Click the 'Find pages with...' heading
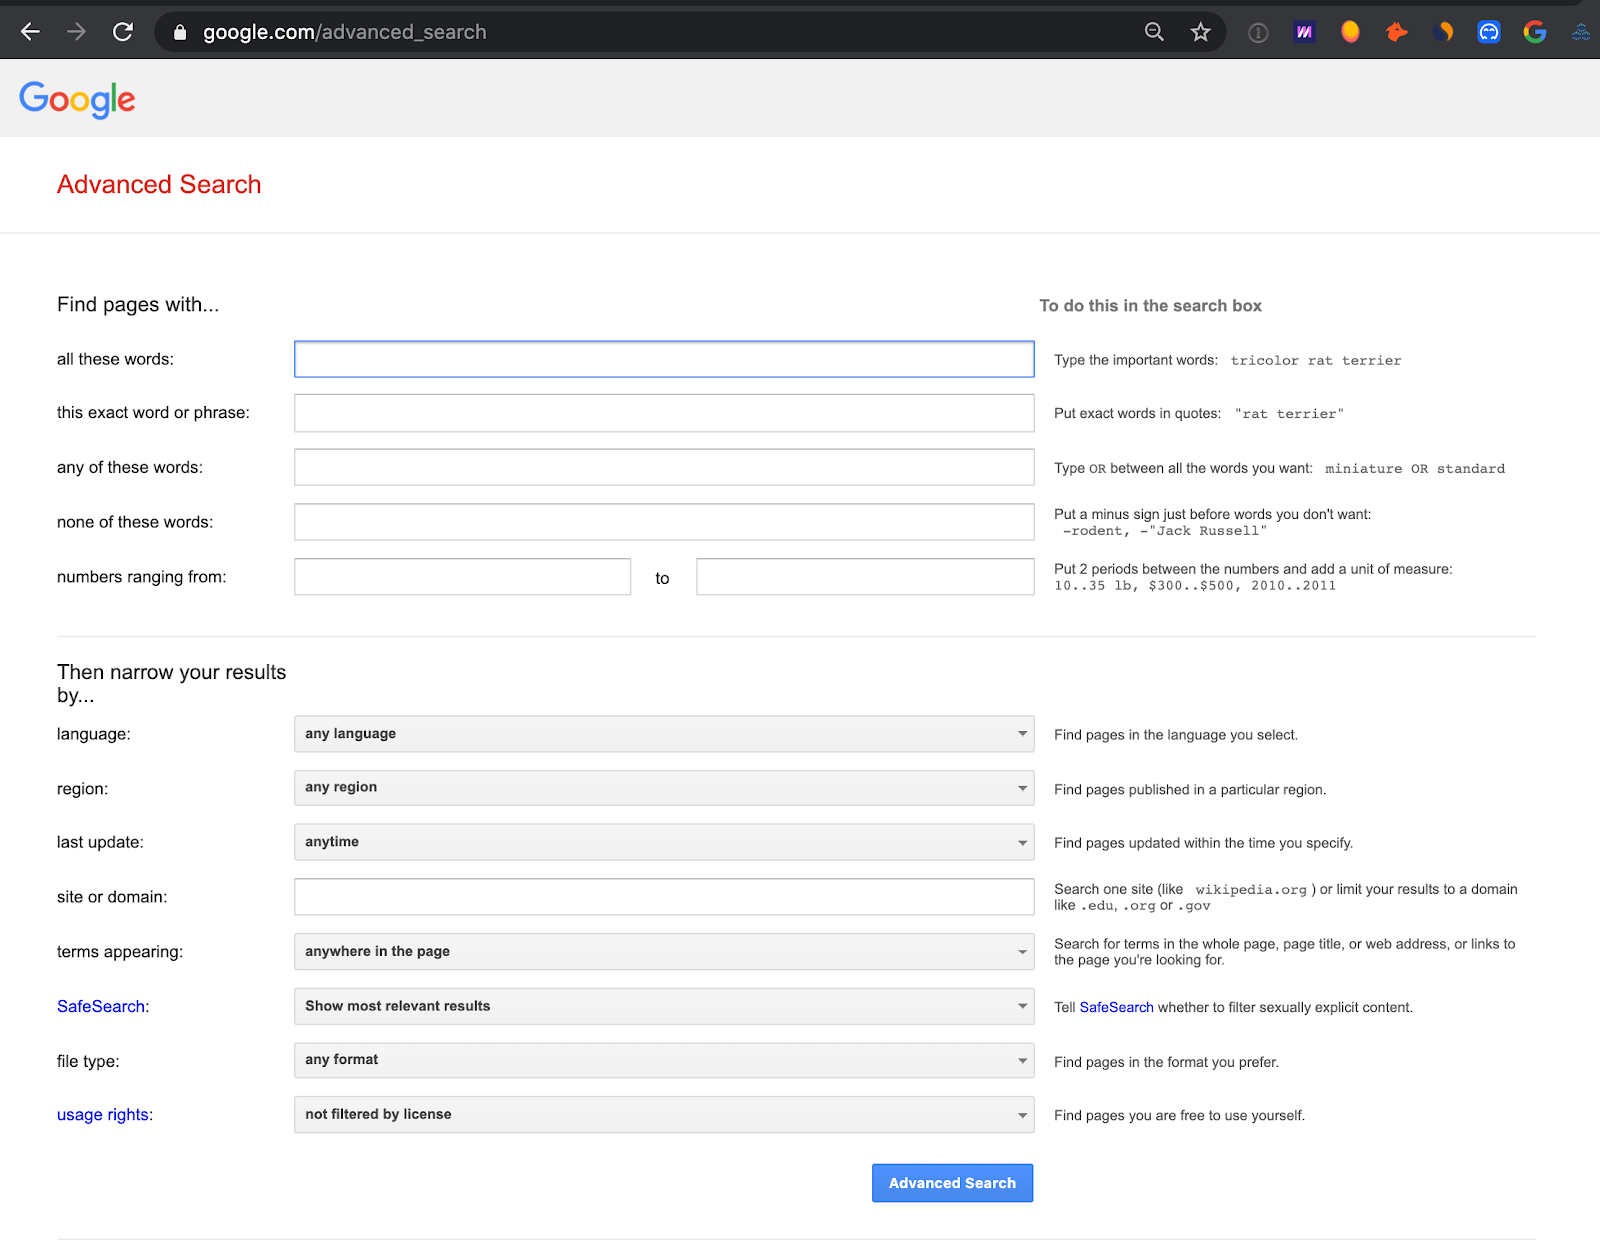 (138, 304)
